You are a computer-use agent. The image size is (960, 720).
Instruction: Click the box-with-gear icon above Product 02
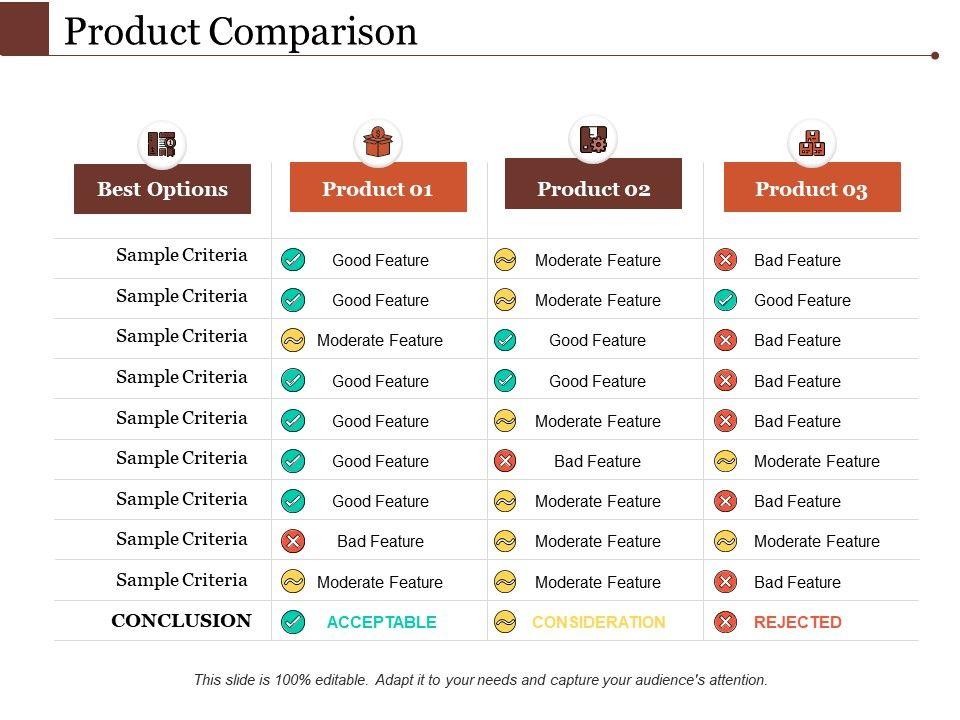(593, 140)
